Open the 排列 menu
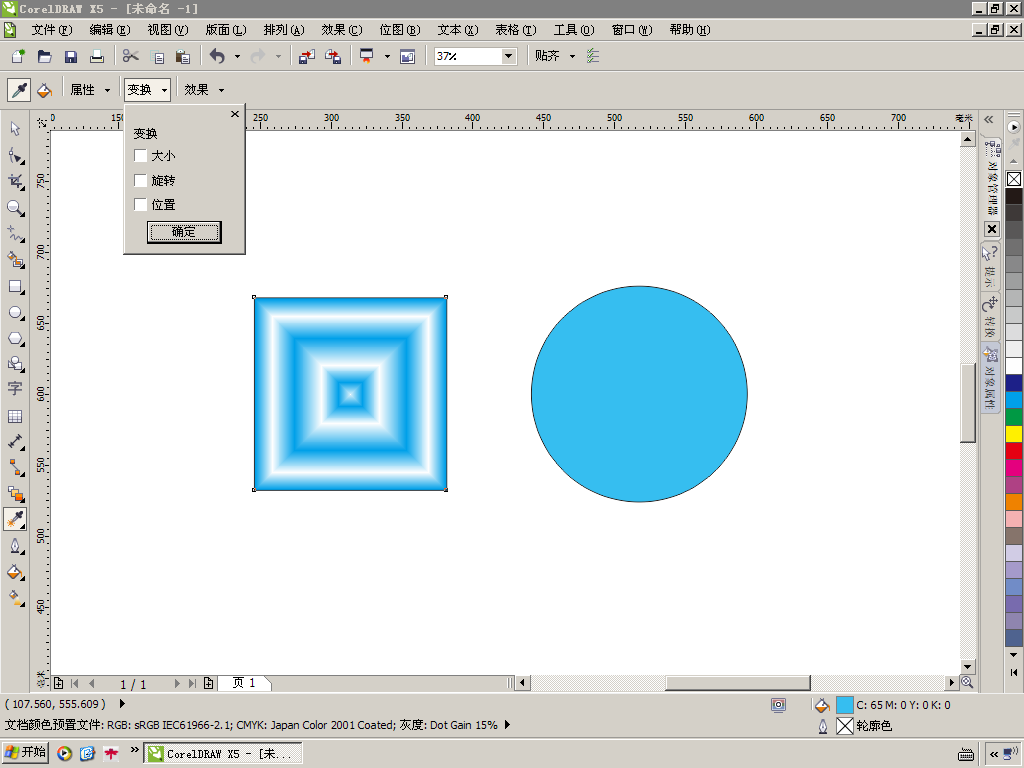The height and width of the screenshot is (768, 1024). pyautogui.click(x=283, y=30)
